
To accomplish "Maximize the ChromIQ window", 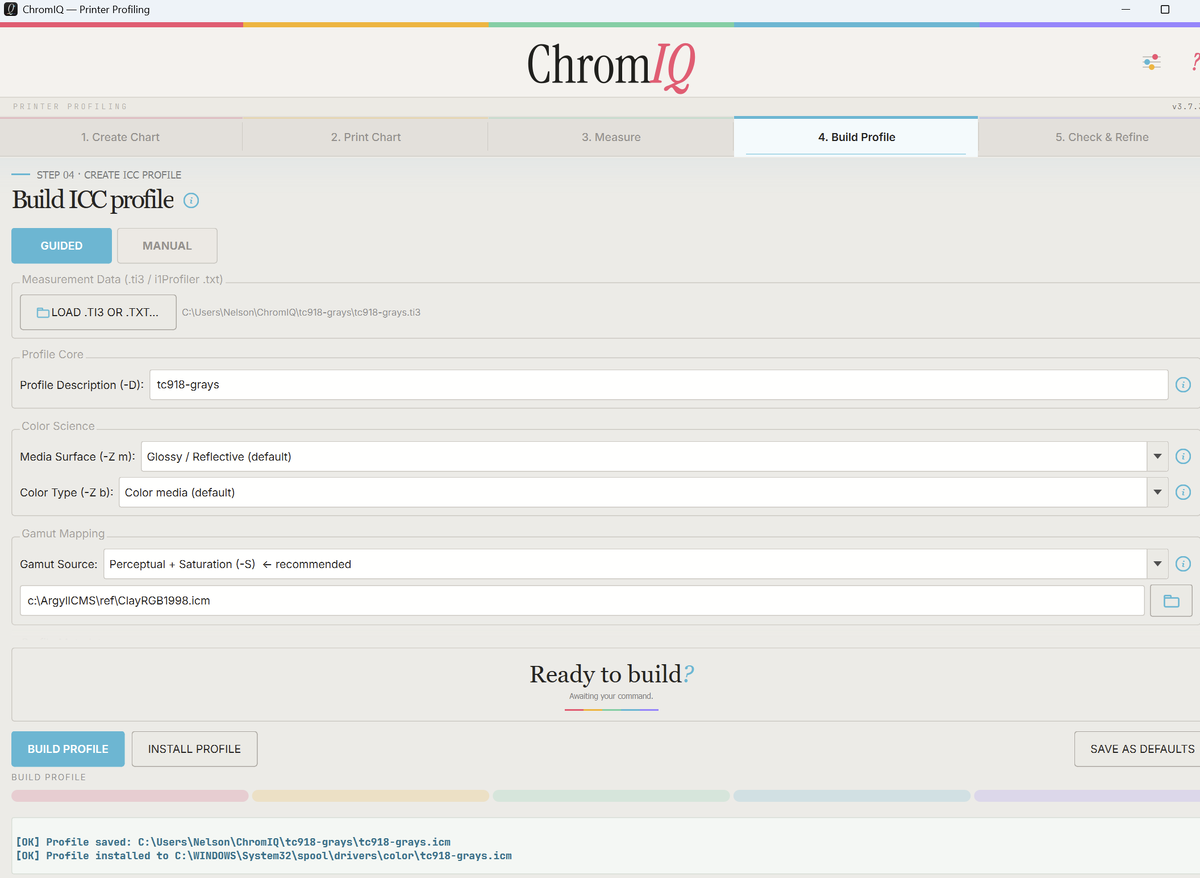I will 1165,9.
